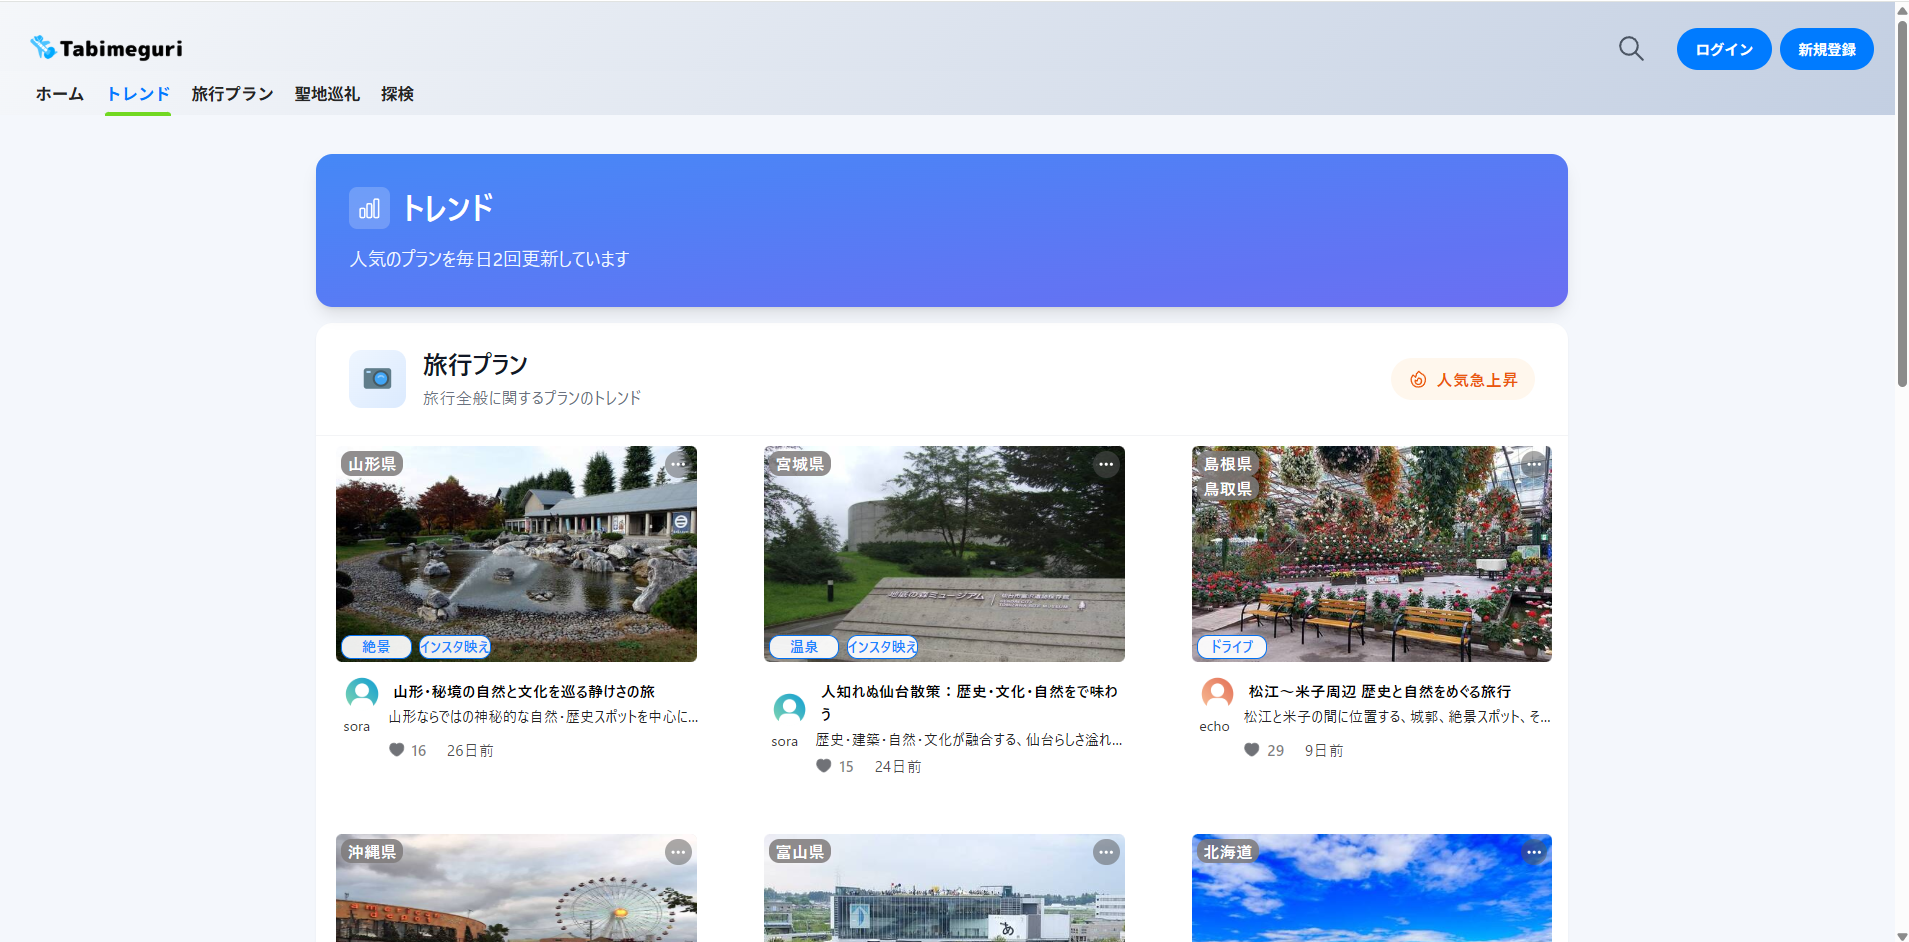Switch to the 旅行プラン tab

[232, 94]
